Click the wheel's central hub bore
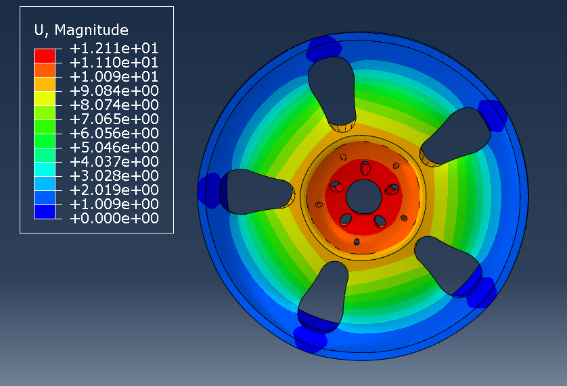This screenshot has width=567, height=386. pyautogui.click(x=363, y=197)
